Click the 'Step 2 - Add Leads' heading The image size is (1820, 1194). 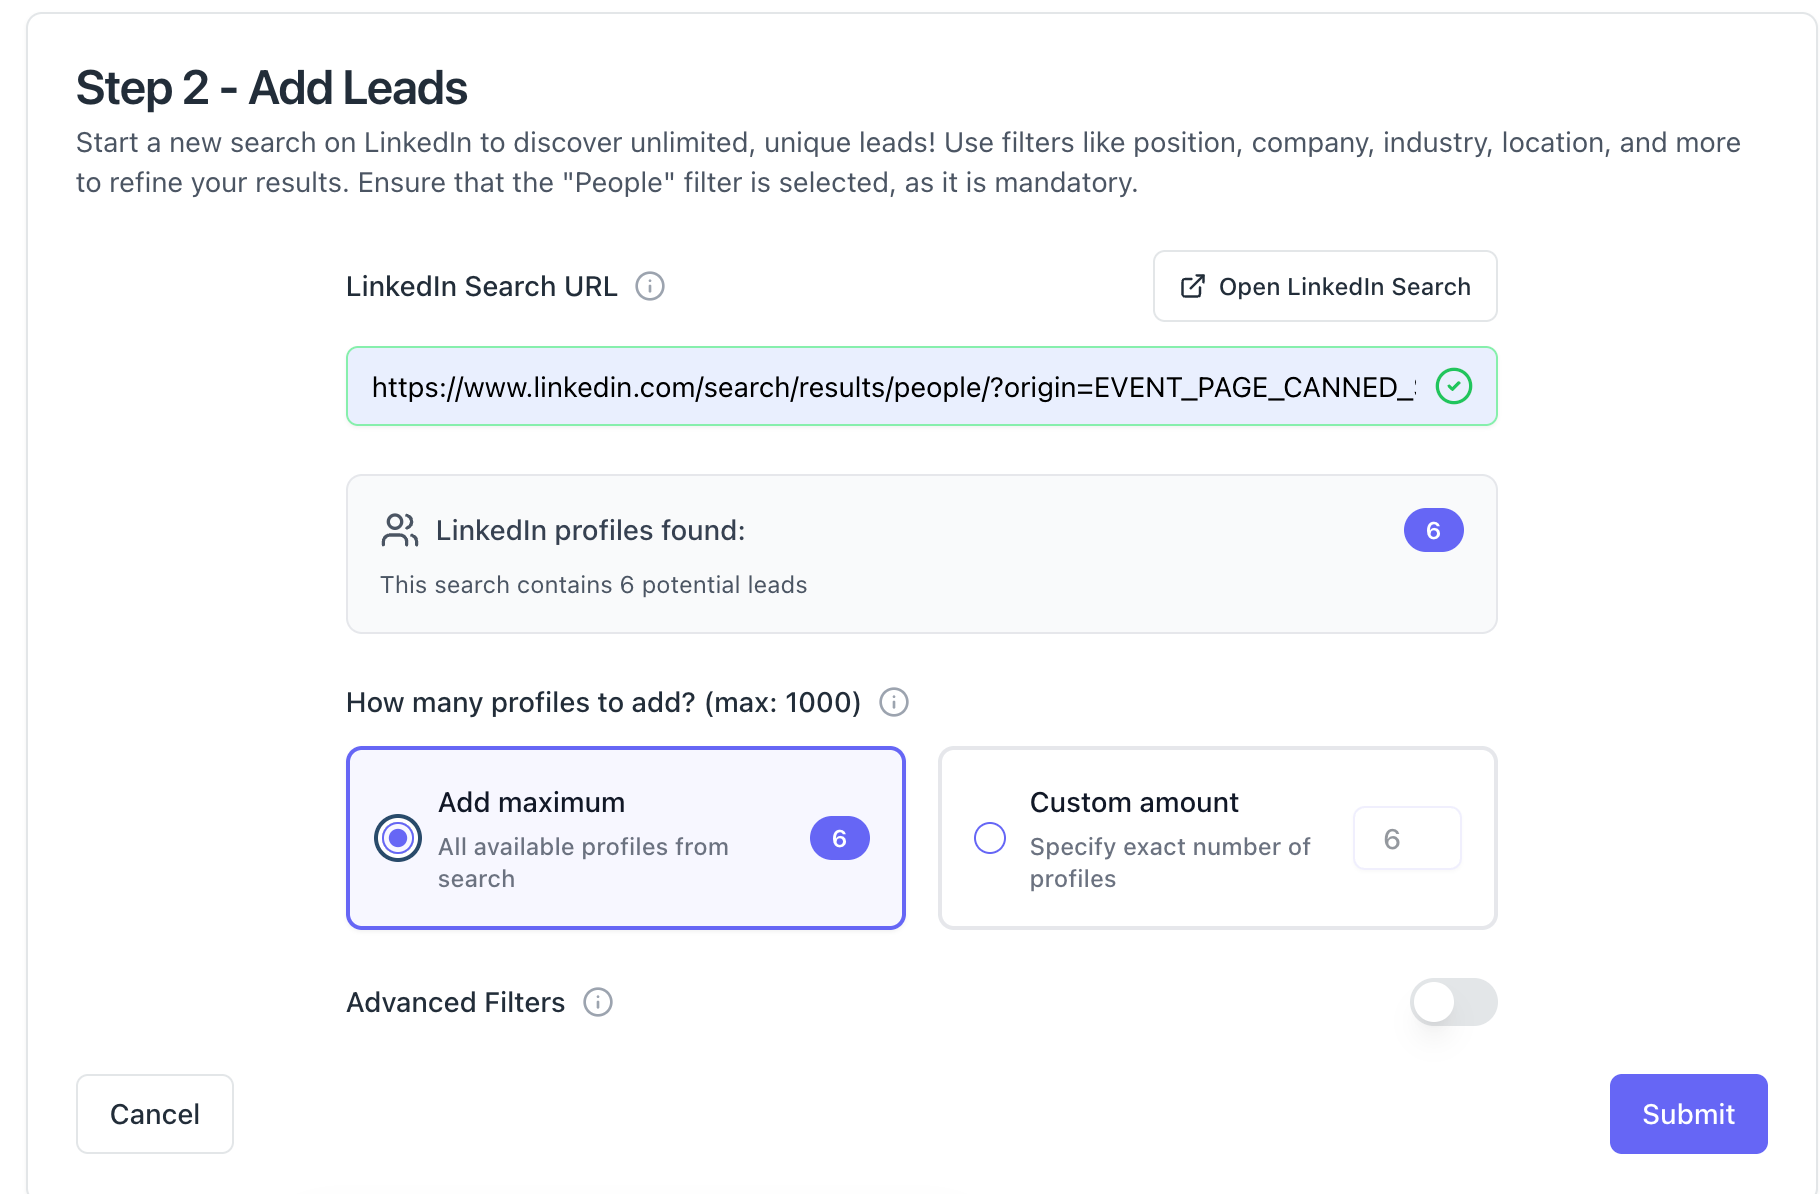[272, 88]
